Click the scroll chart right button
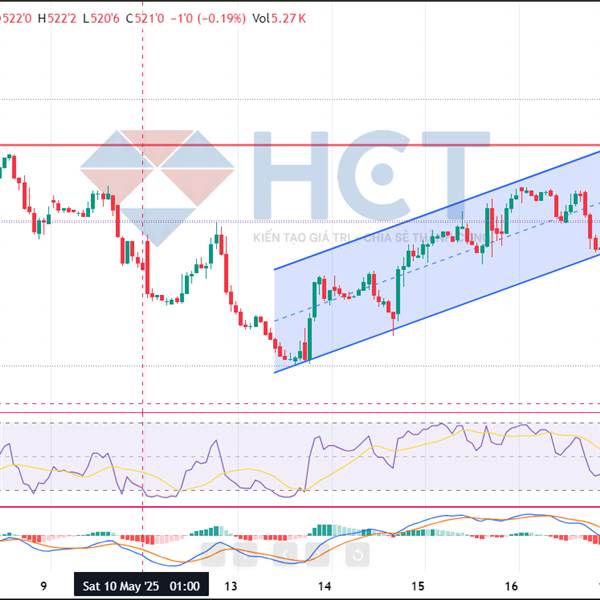The width and height of the screenshot is (600, 600). point(317,555)
